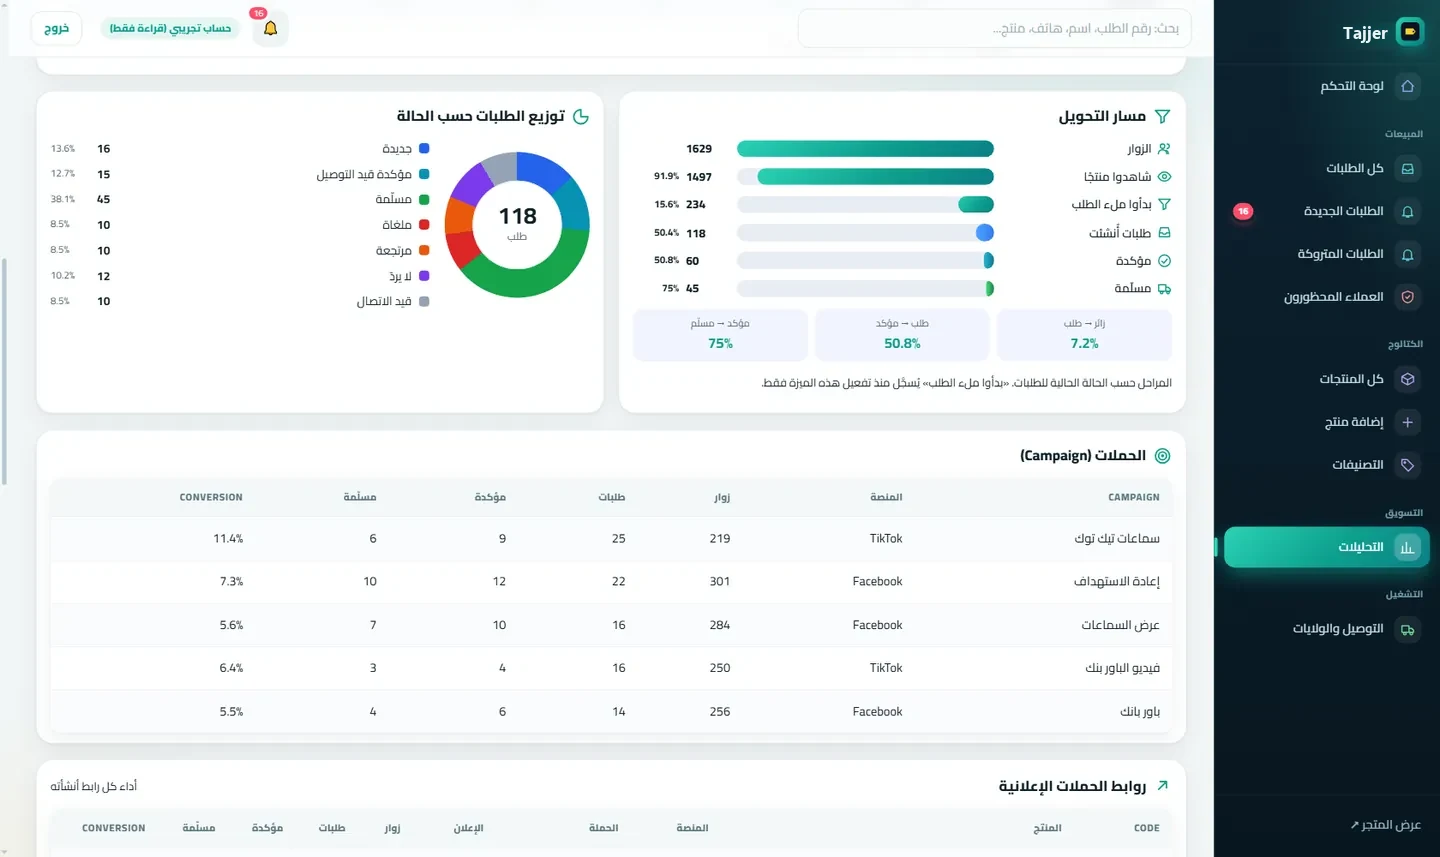Click the لا يردّ legend label
This screenshot has width=1440, height=857.
coord(400,276)
